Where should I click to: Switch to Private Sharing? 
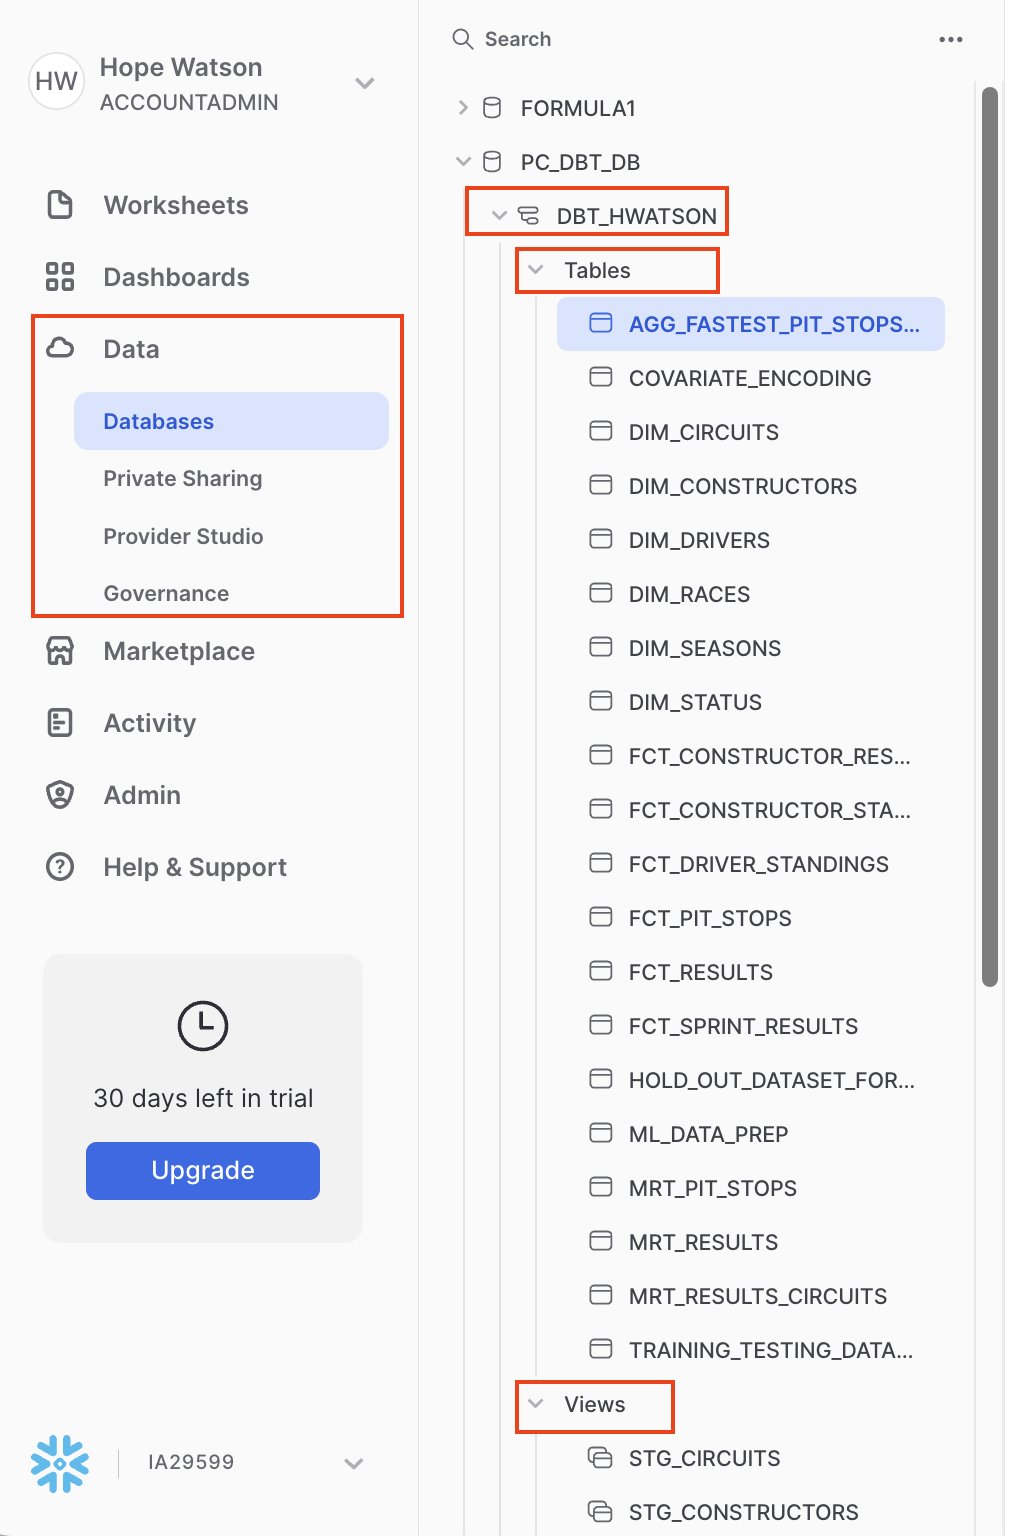coord(182,478)
